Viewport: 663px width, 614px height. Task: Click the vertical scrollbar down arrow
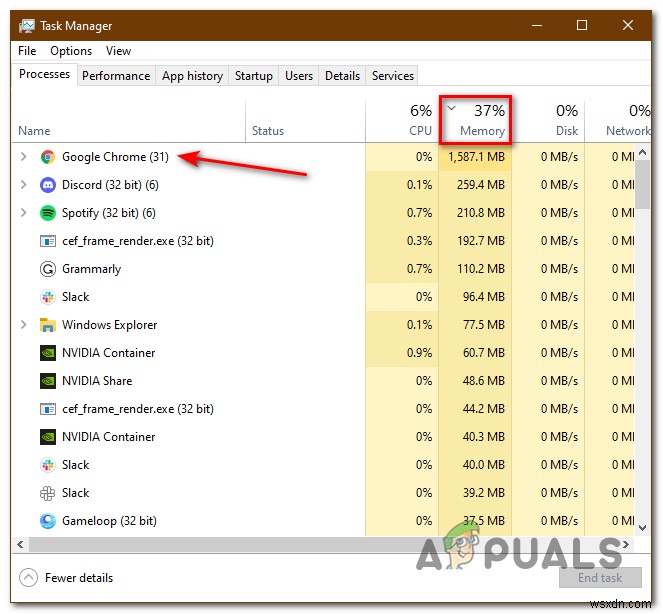[643, 527]
